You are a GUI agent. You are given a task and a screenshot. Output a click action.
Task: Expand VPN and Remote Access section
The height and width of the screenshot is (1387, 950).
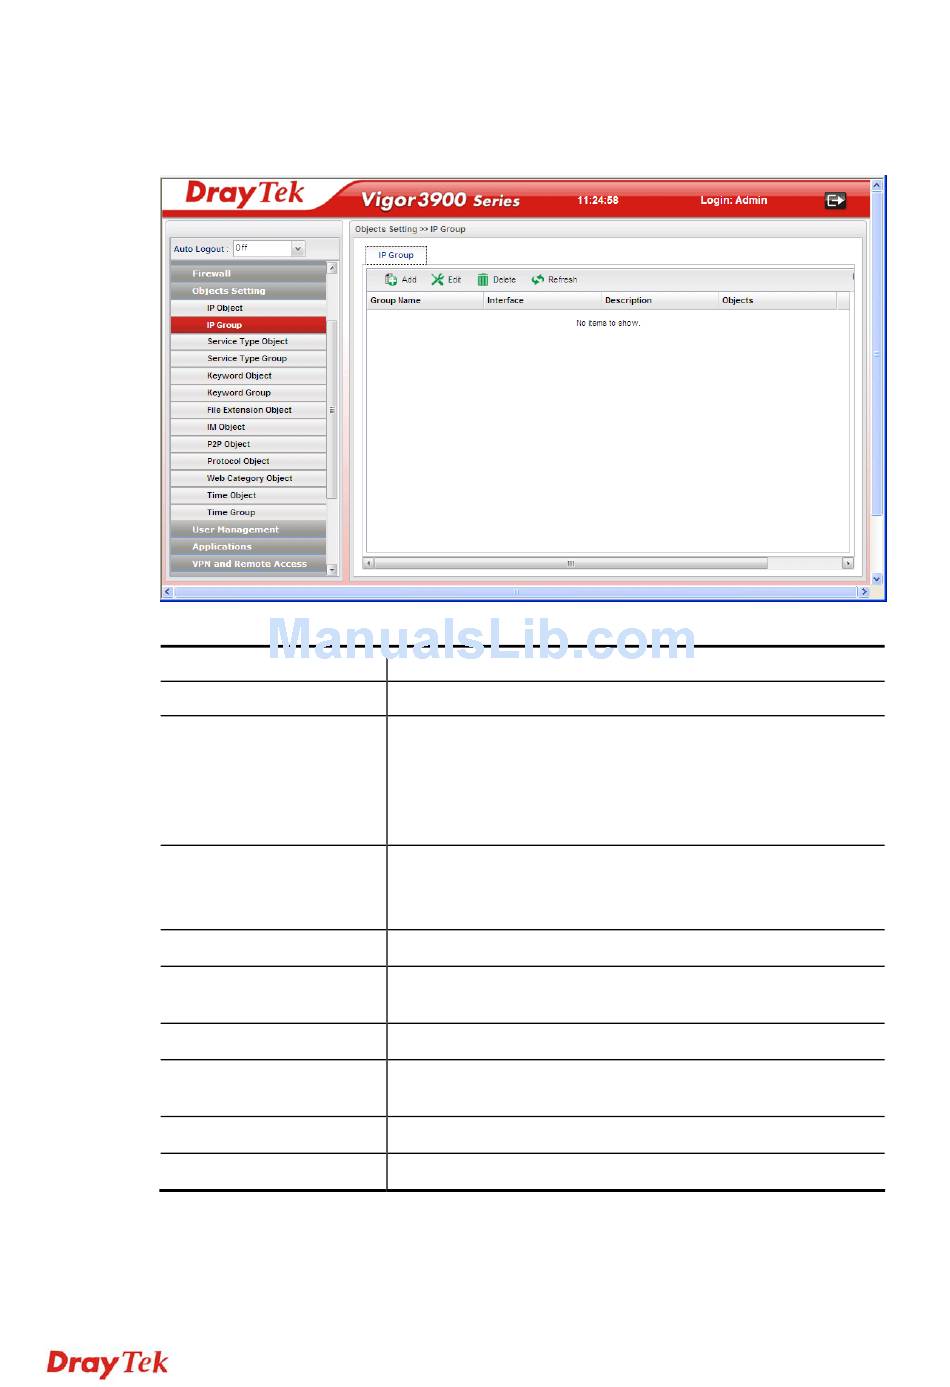[x=248, y=564]
